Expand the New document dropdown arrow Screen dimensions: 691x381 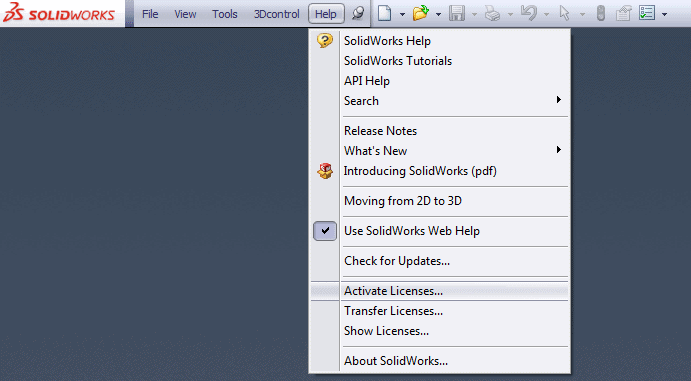tap(402, 15)
